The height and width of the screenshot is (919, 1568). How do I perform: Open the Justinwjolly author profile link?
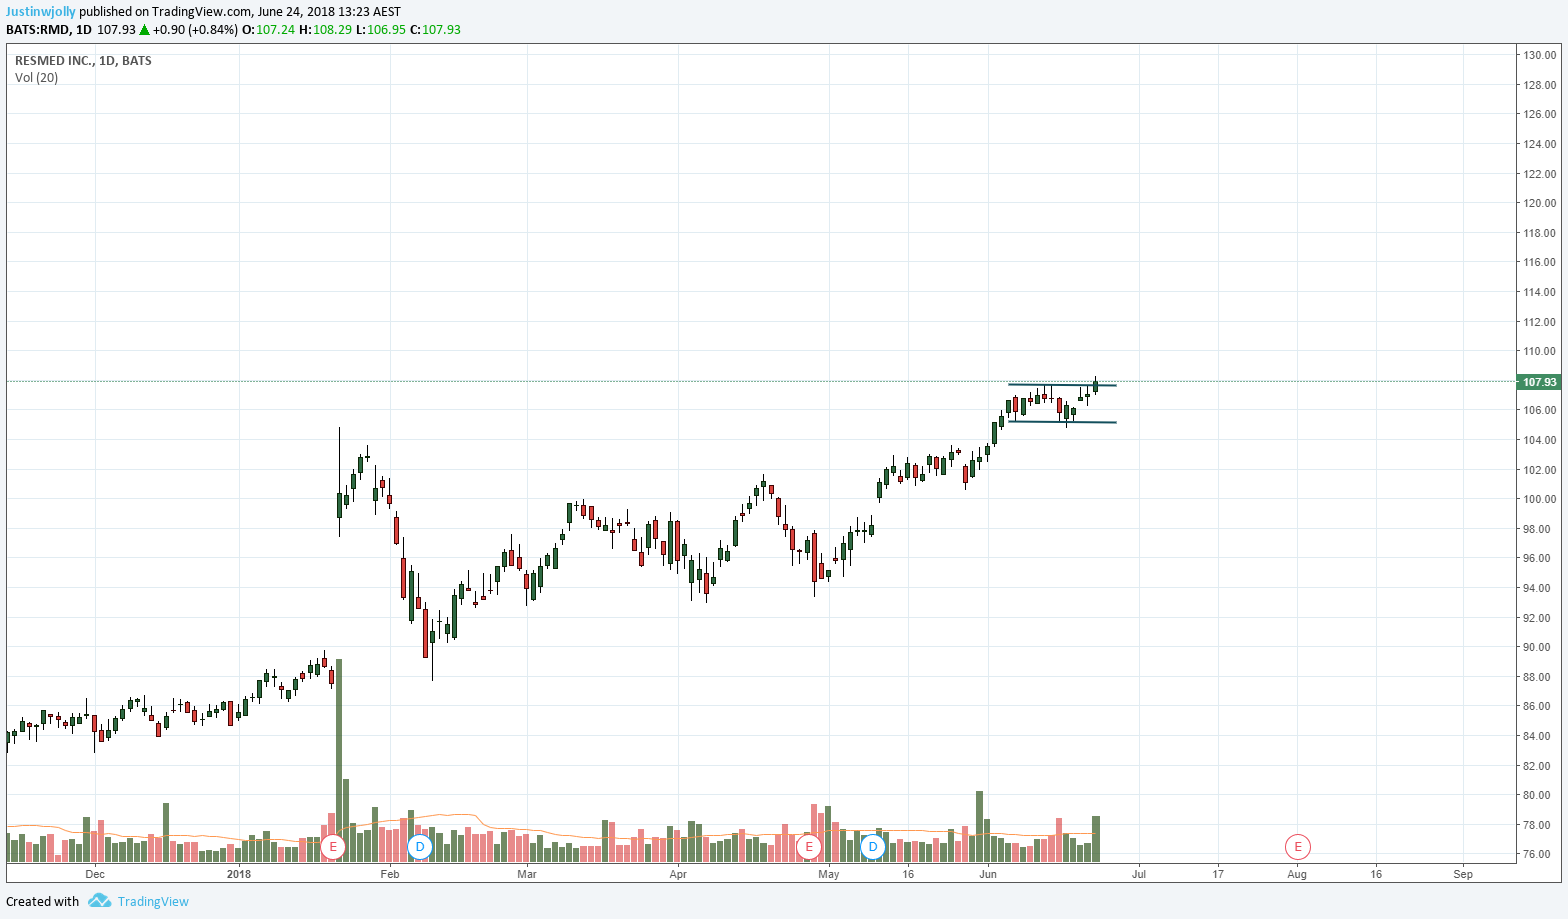(x=41, y=12)
